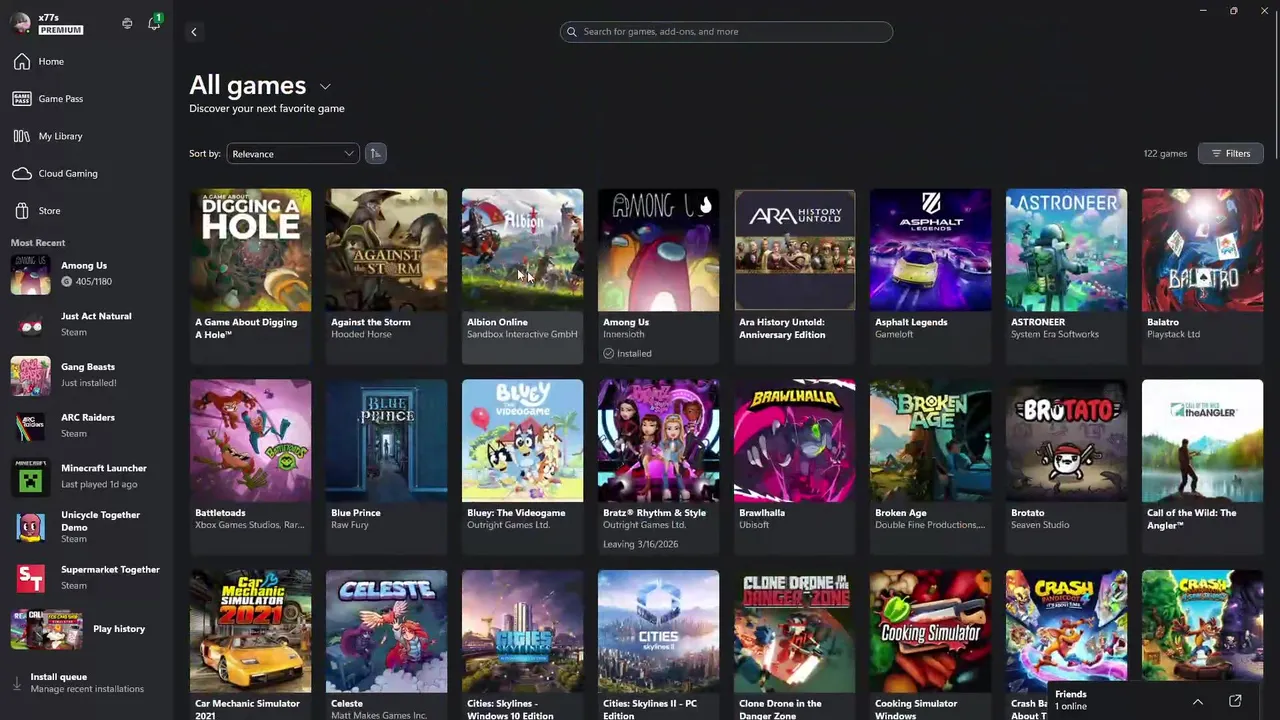Select Game Pass menu label

tap(61, 99)
